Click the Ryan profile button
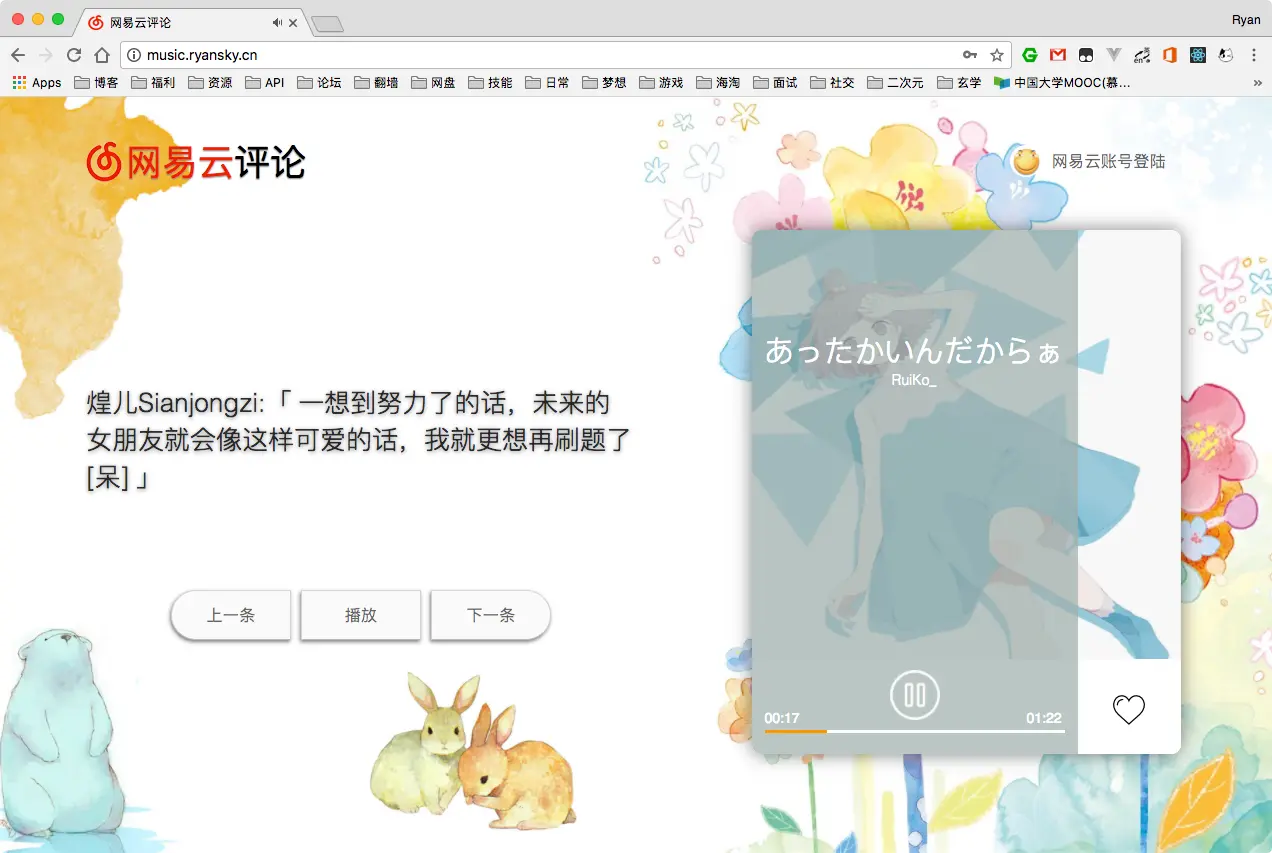 pos(1246,20)
